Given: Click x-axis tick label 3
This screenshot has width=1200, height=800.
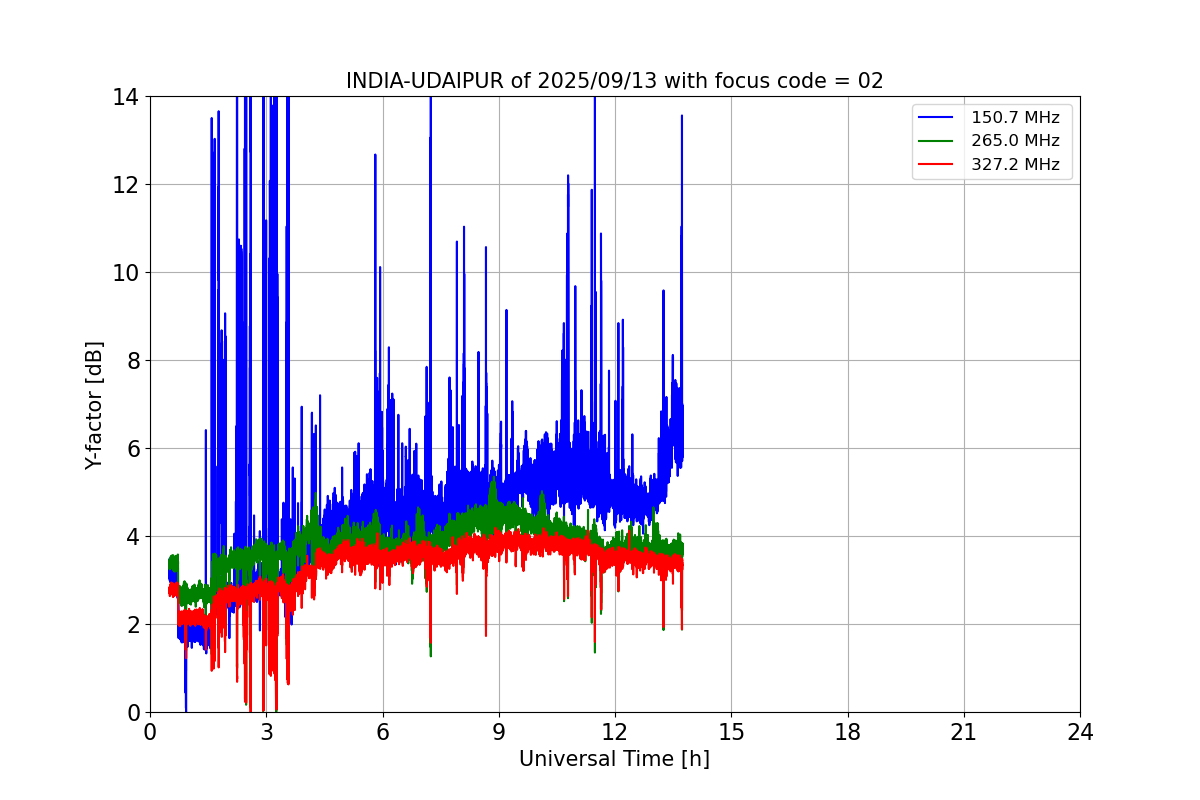Looking at the screenshot, I should click(x=266, y=732).
